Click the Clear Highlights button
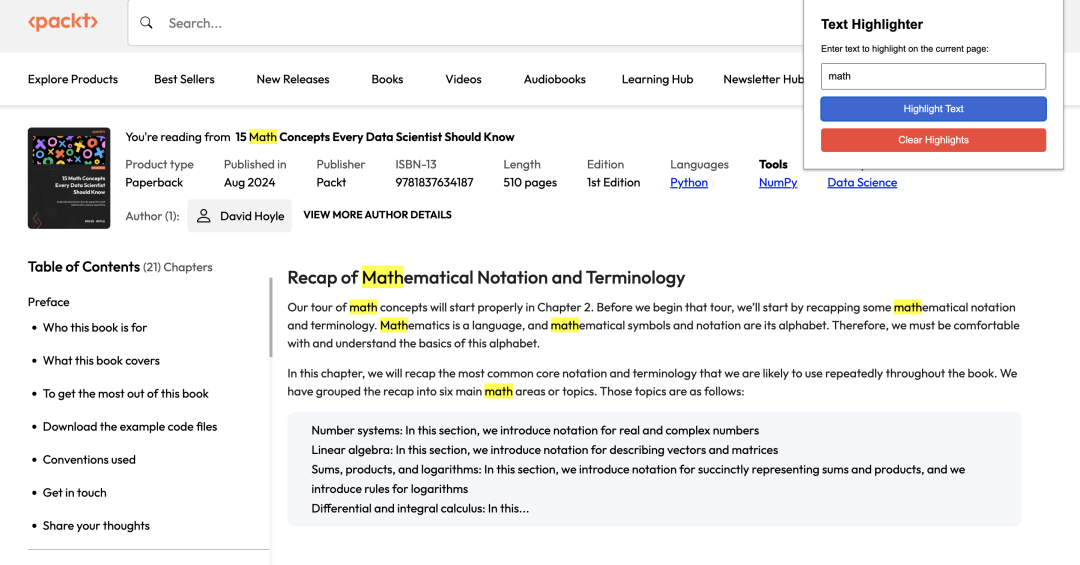This screenshot has height=565, width=1080. [x=933, y=140]
